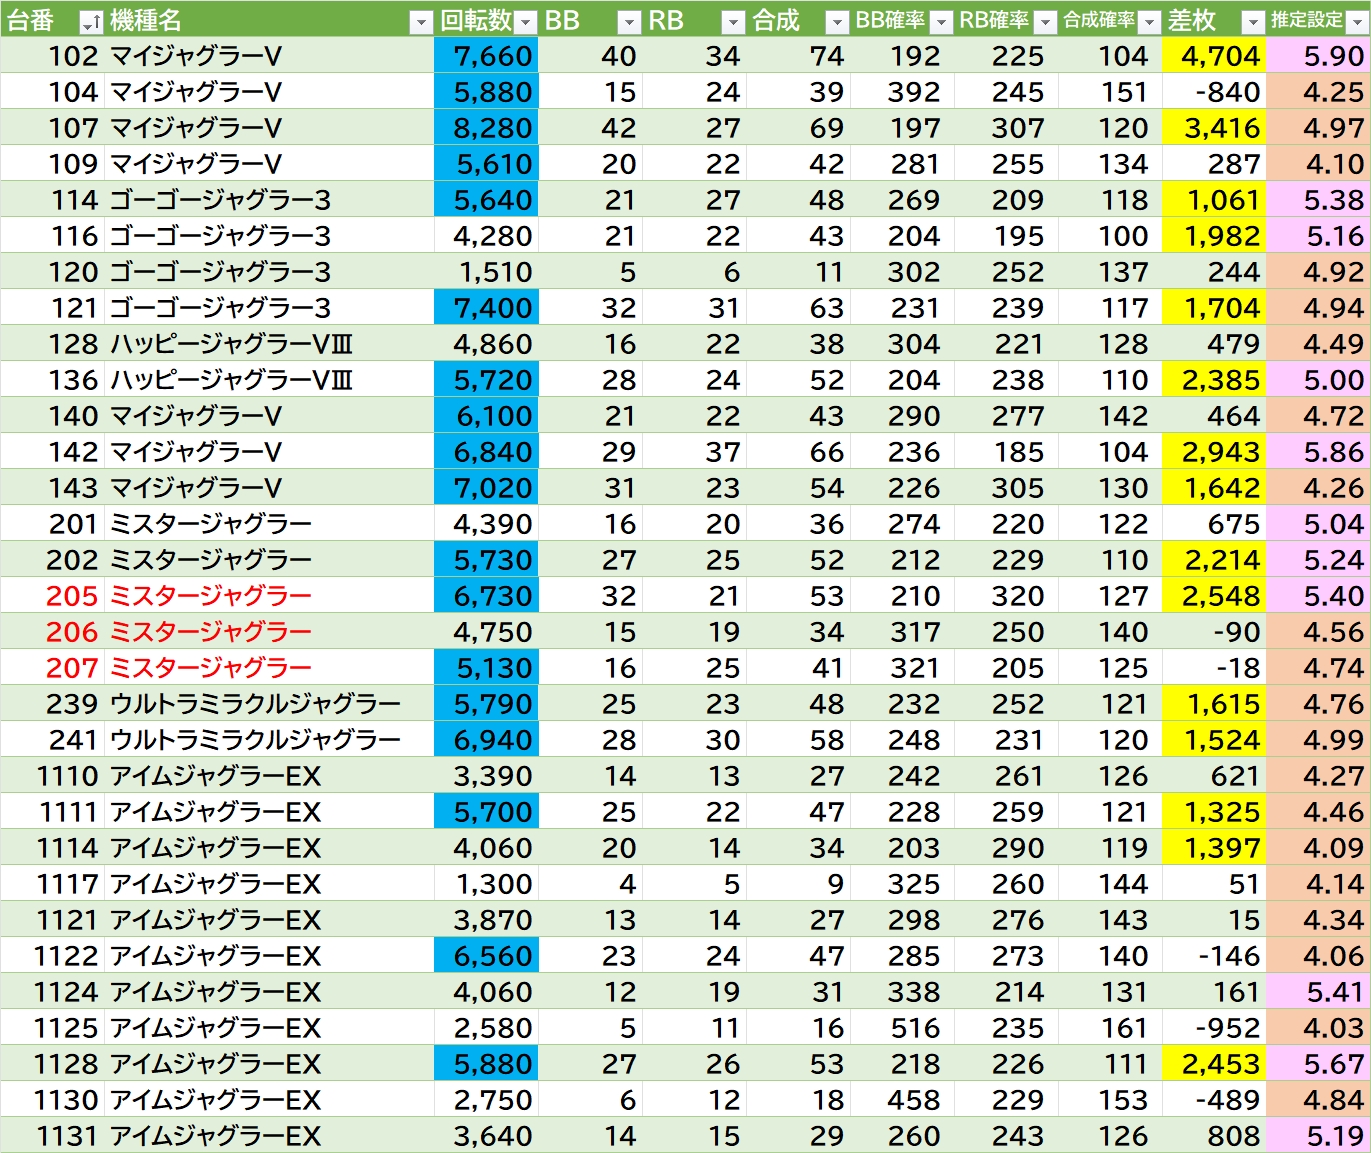
Task: Select machine number 109 cell
Action: pos(52,164)
